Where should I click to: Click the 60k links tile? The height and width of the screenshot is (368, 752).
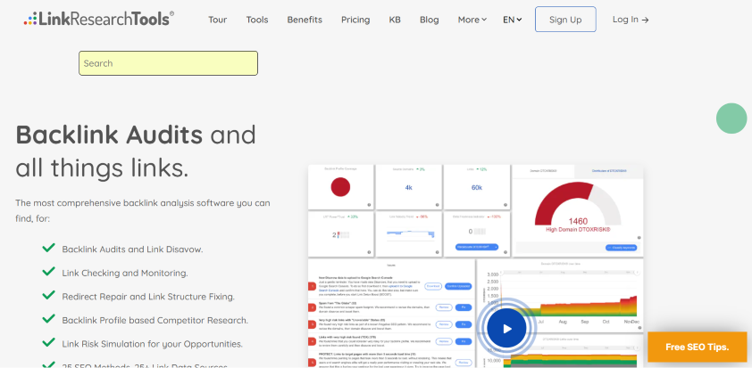[x=477, y=187]
